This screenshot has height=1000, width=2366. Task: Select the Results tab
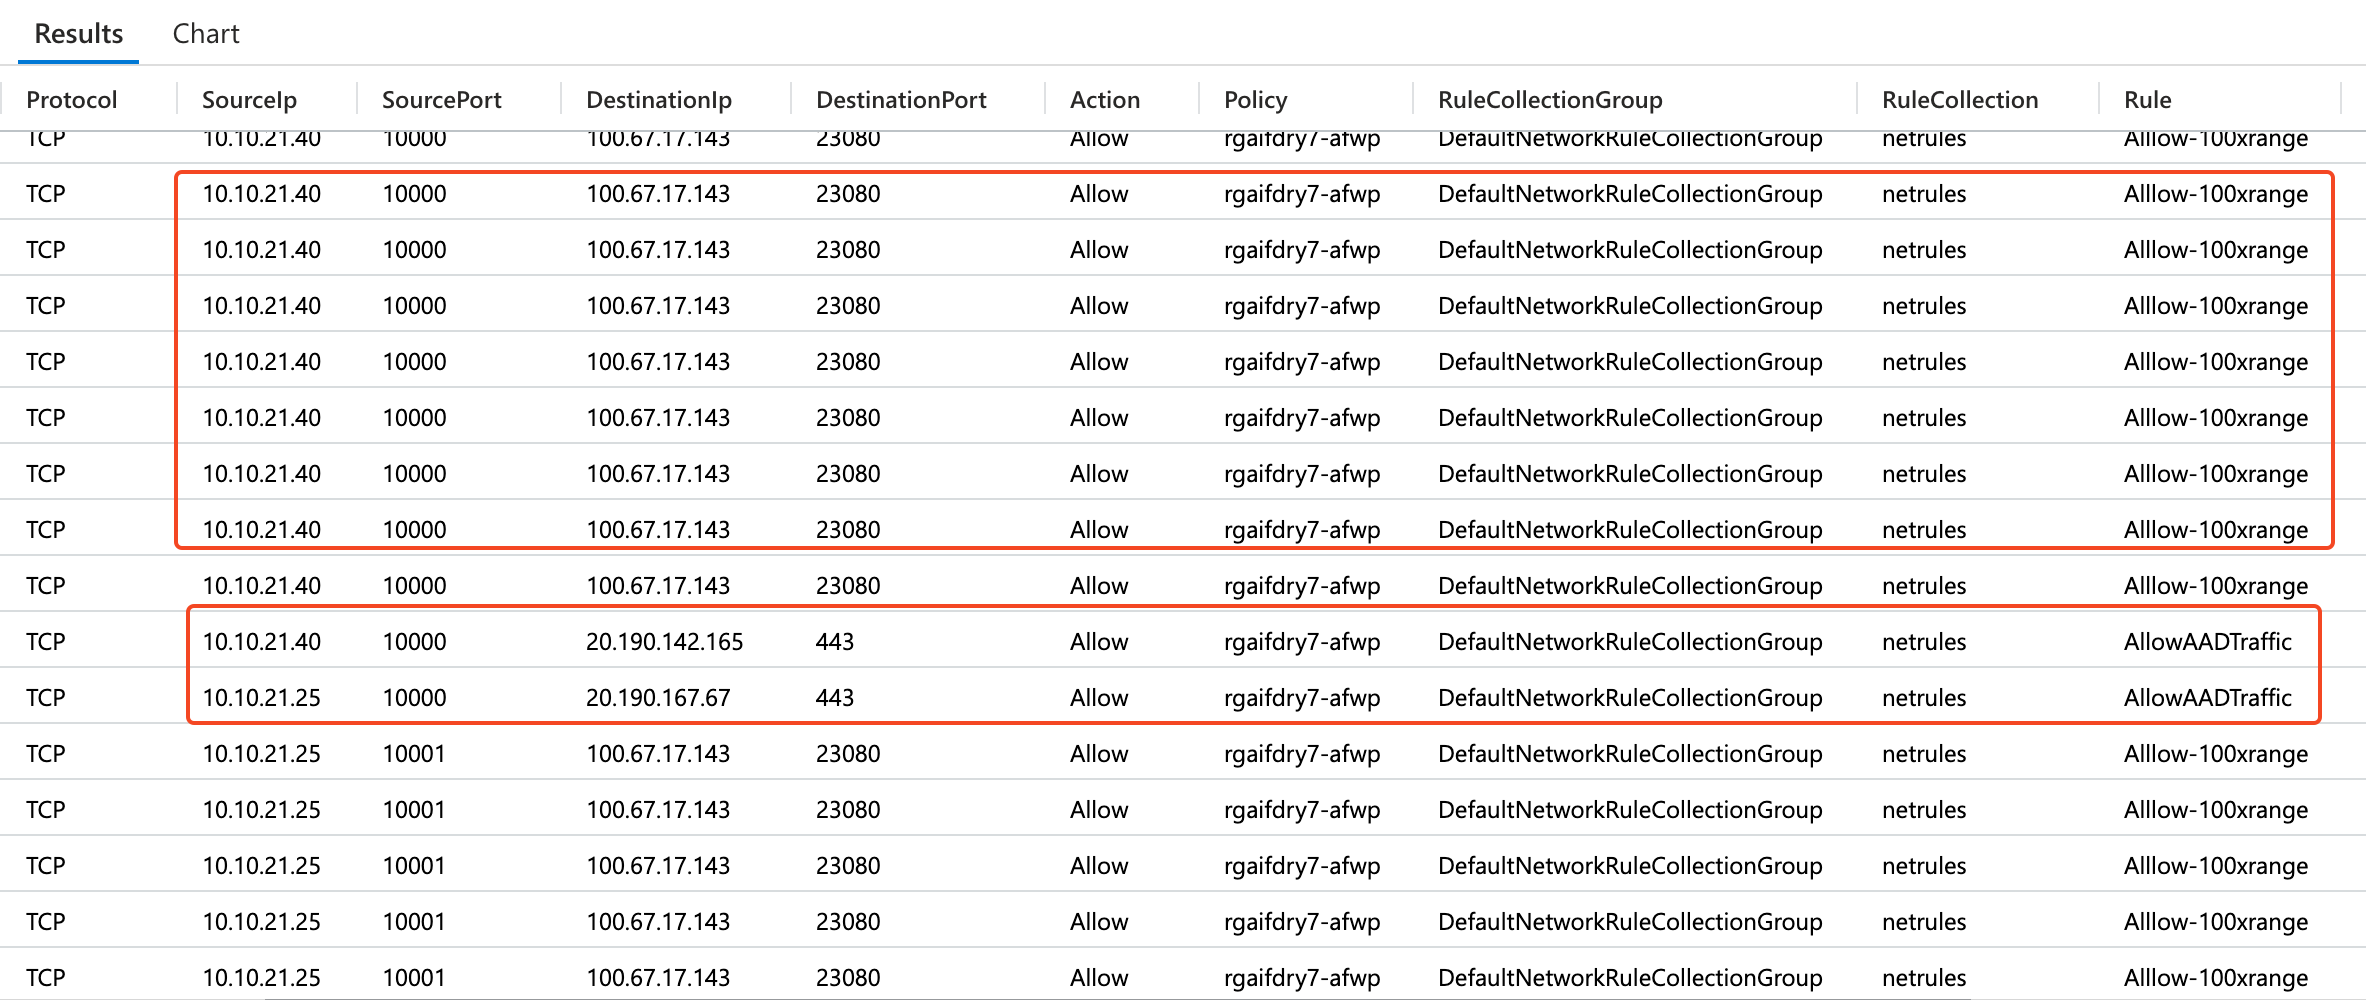tap(78, 34)
